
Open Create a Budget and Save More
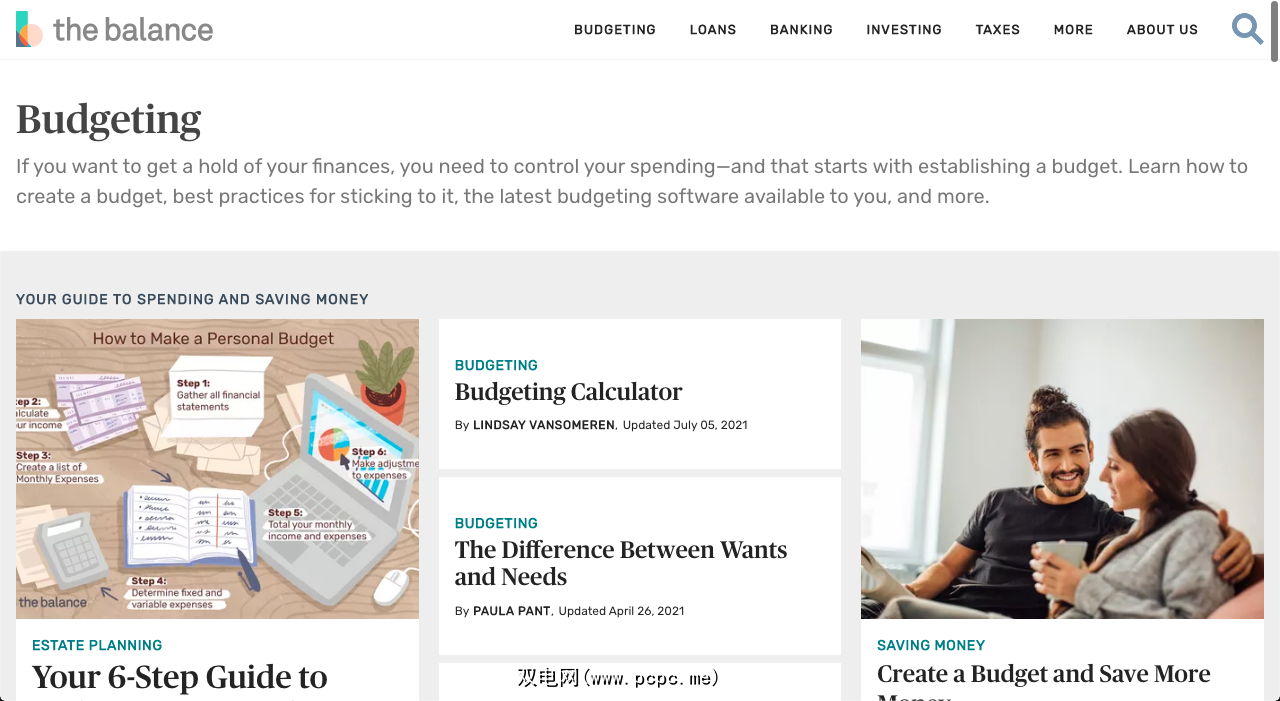(x=1044, y=675)
